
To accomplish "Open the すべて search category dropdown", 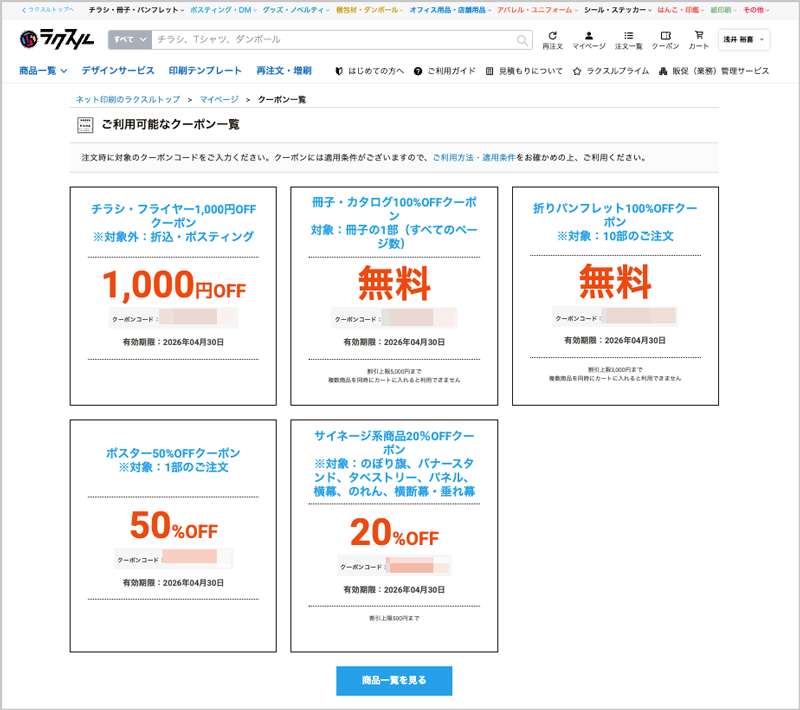I will (x=130, y=41).
